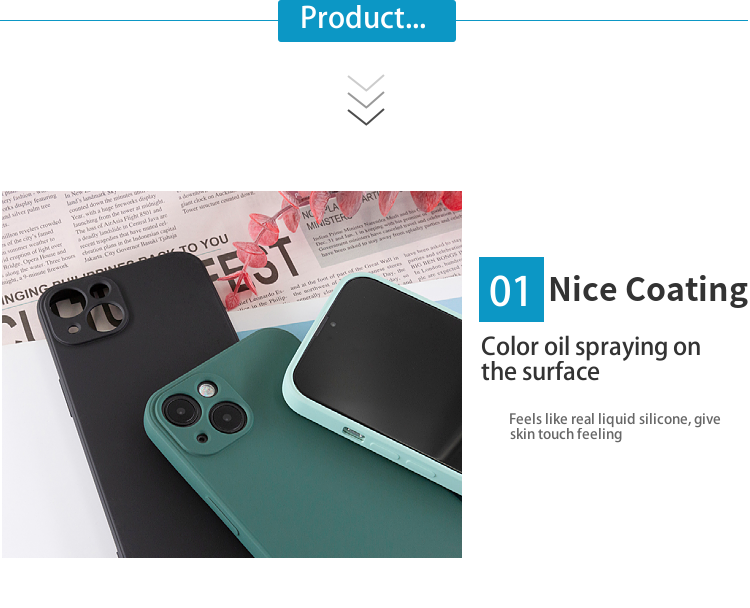Click the flash on the green case
Screen dimensions: 750x608
pos(207,389)
